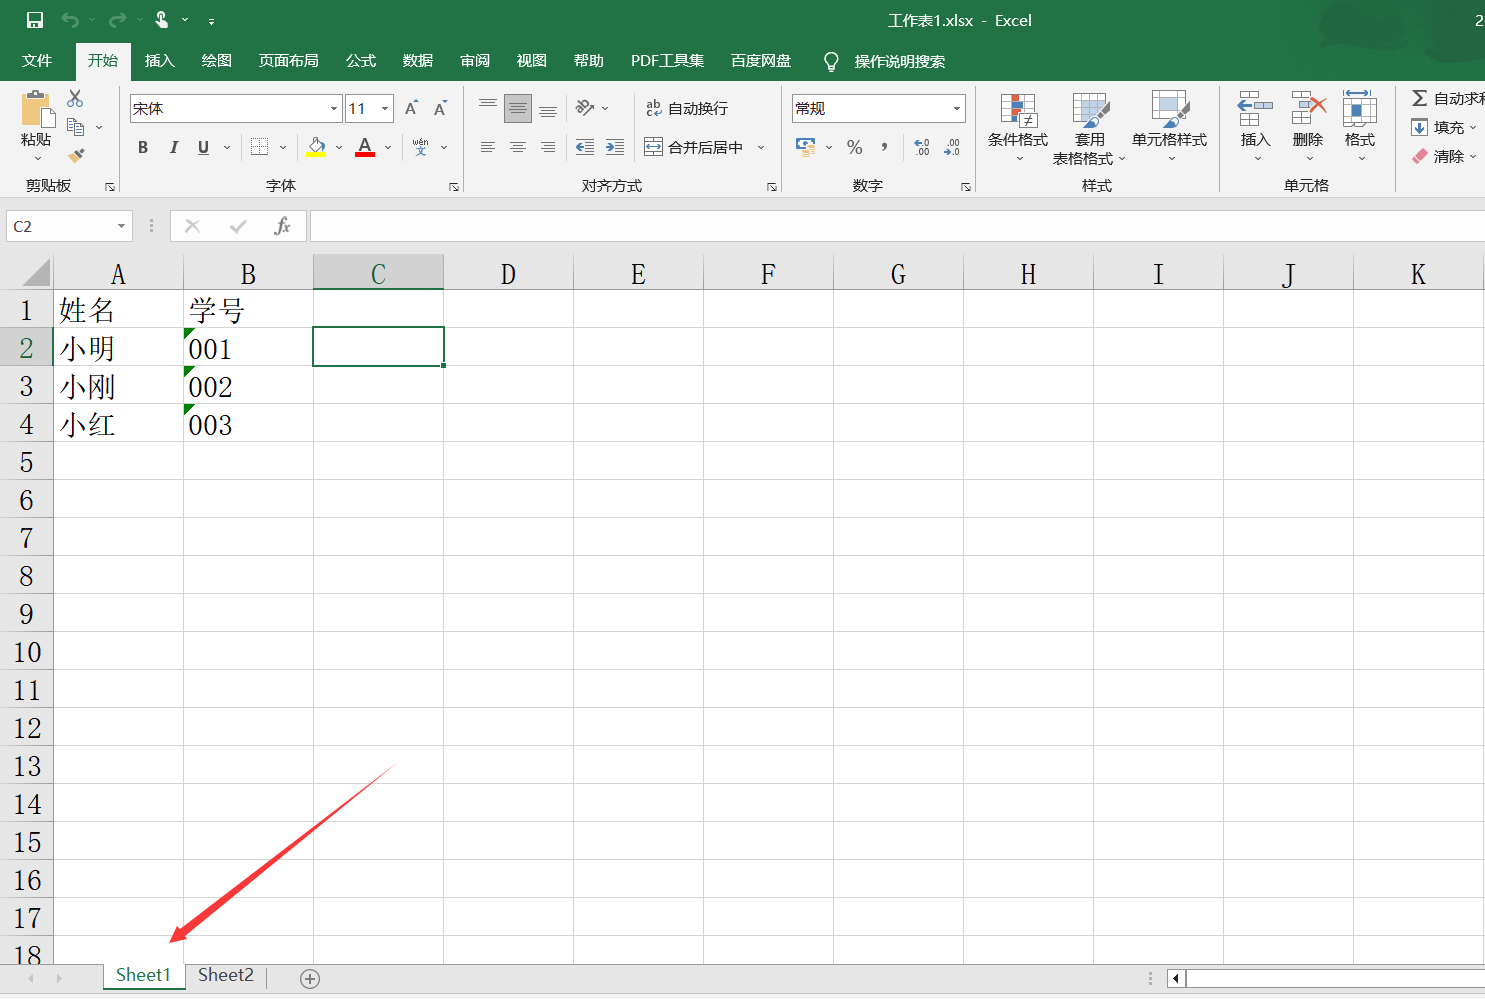Switch to the 插入 Insert tab
1485x999 pixels.
coord(159,61)
